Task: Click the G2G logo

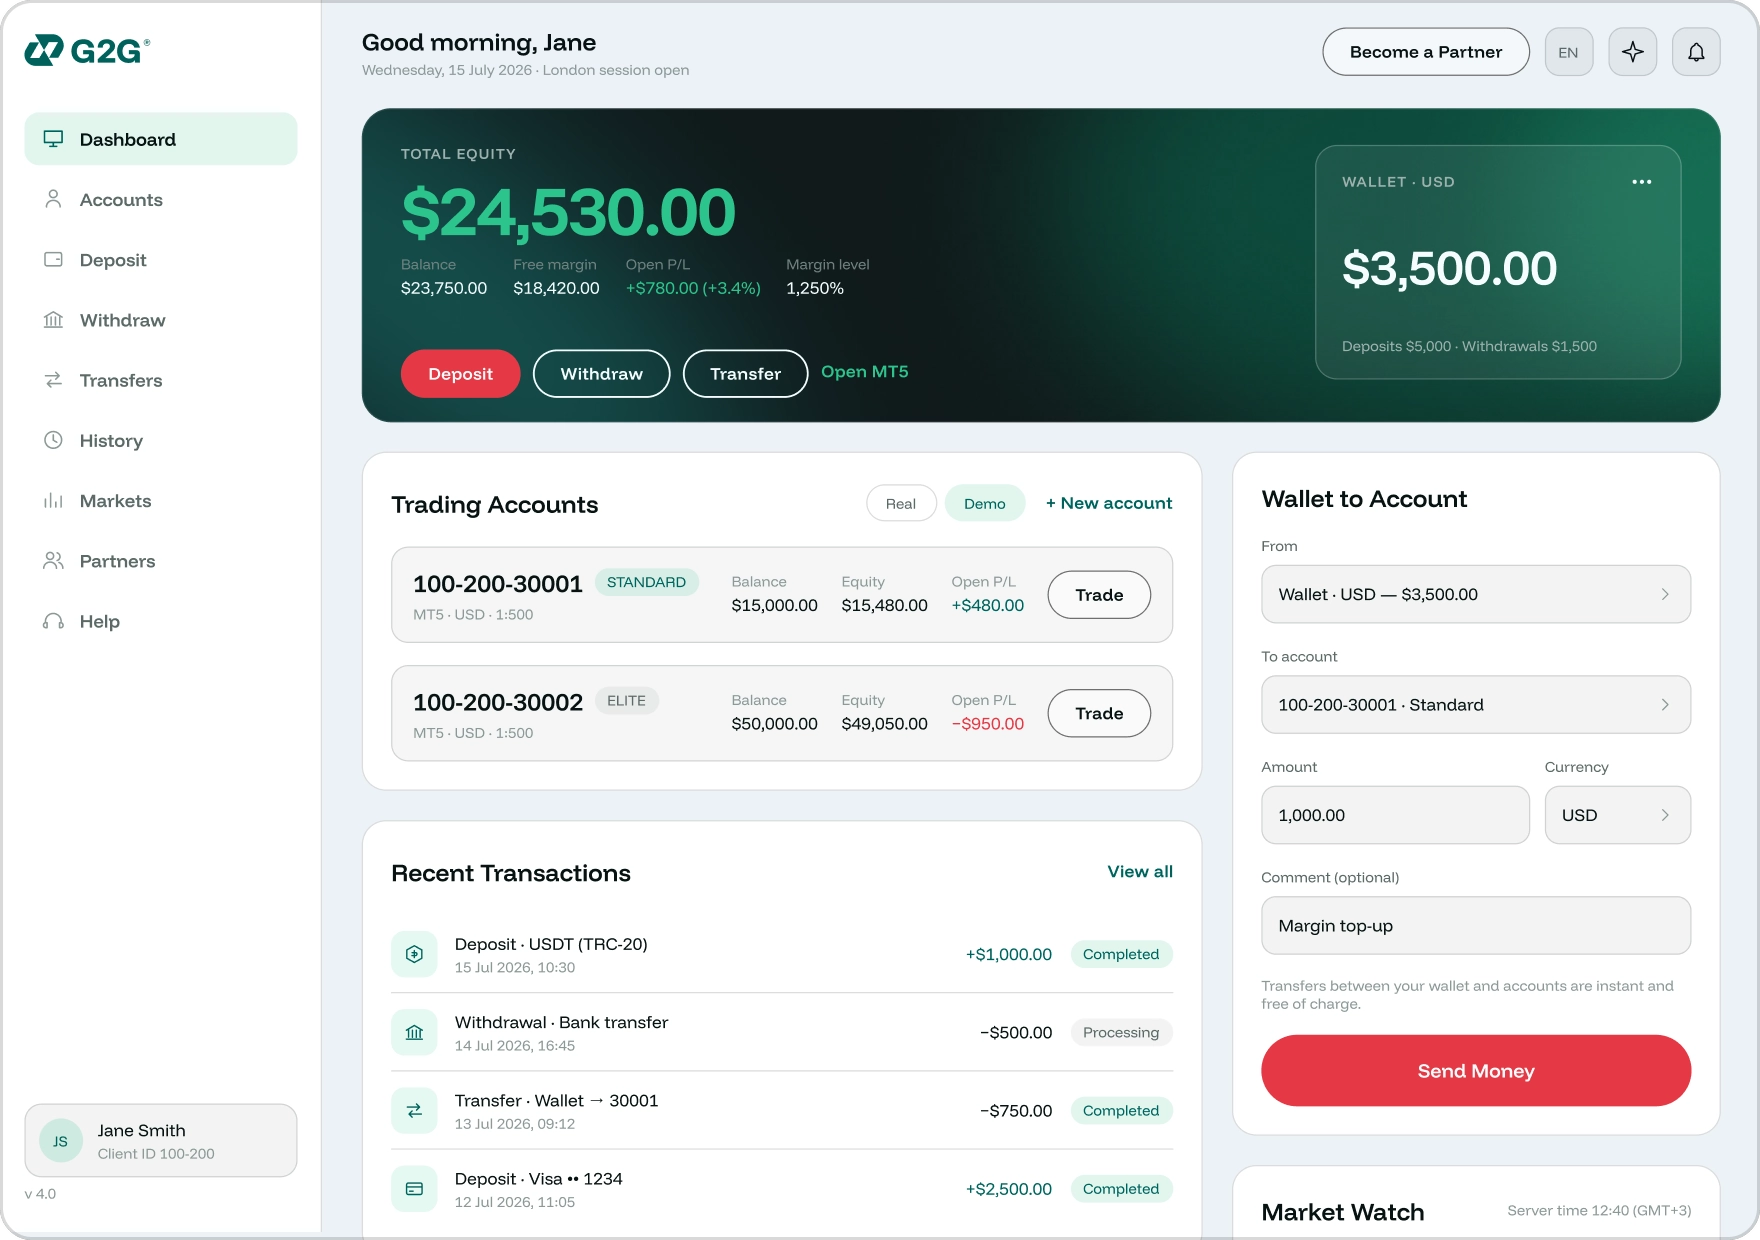Action: [87, 50]
